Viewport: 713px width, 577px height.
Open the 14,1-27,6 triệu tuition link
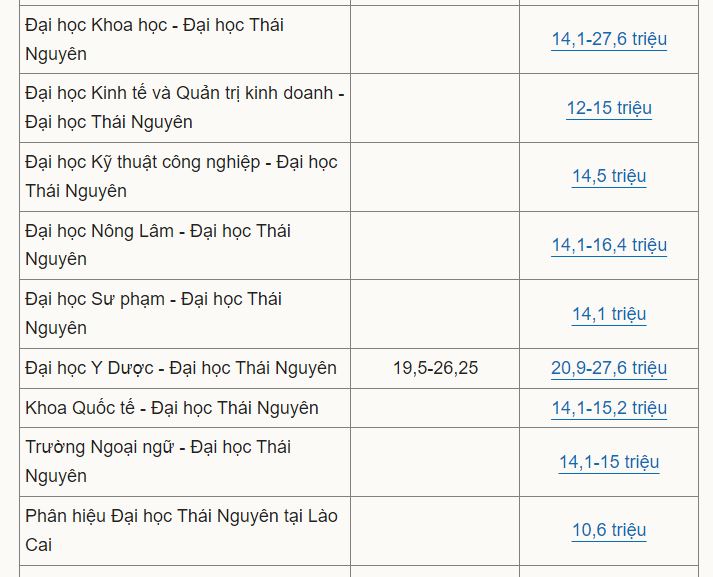click(609, 39)
